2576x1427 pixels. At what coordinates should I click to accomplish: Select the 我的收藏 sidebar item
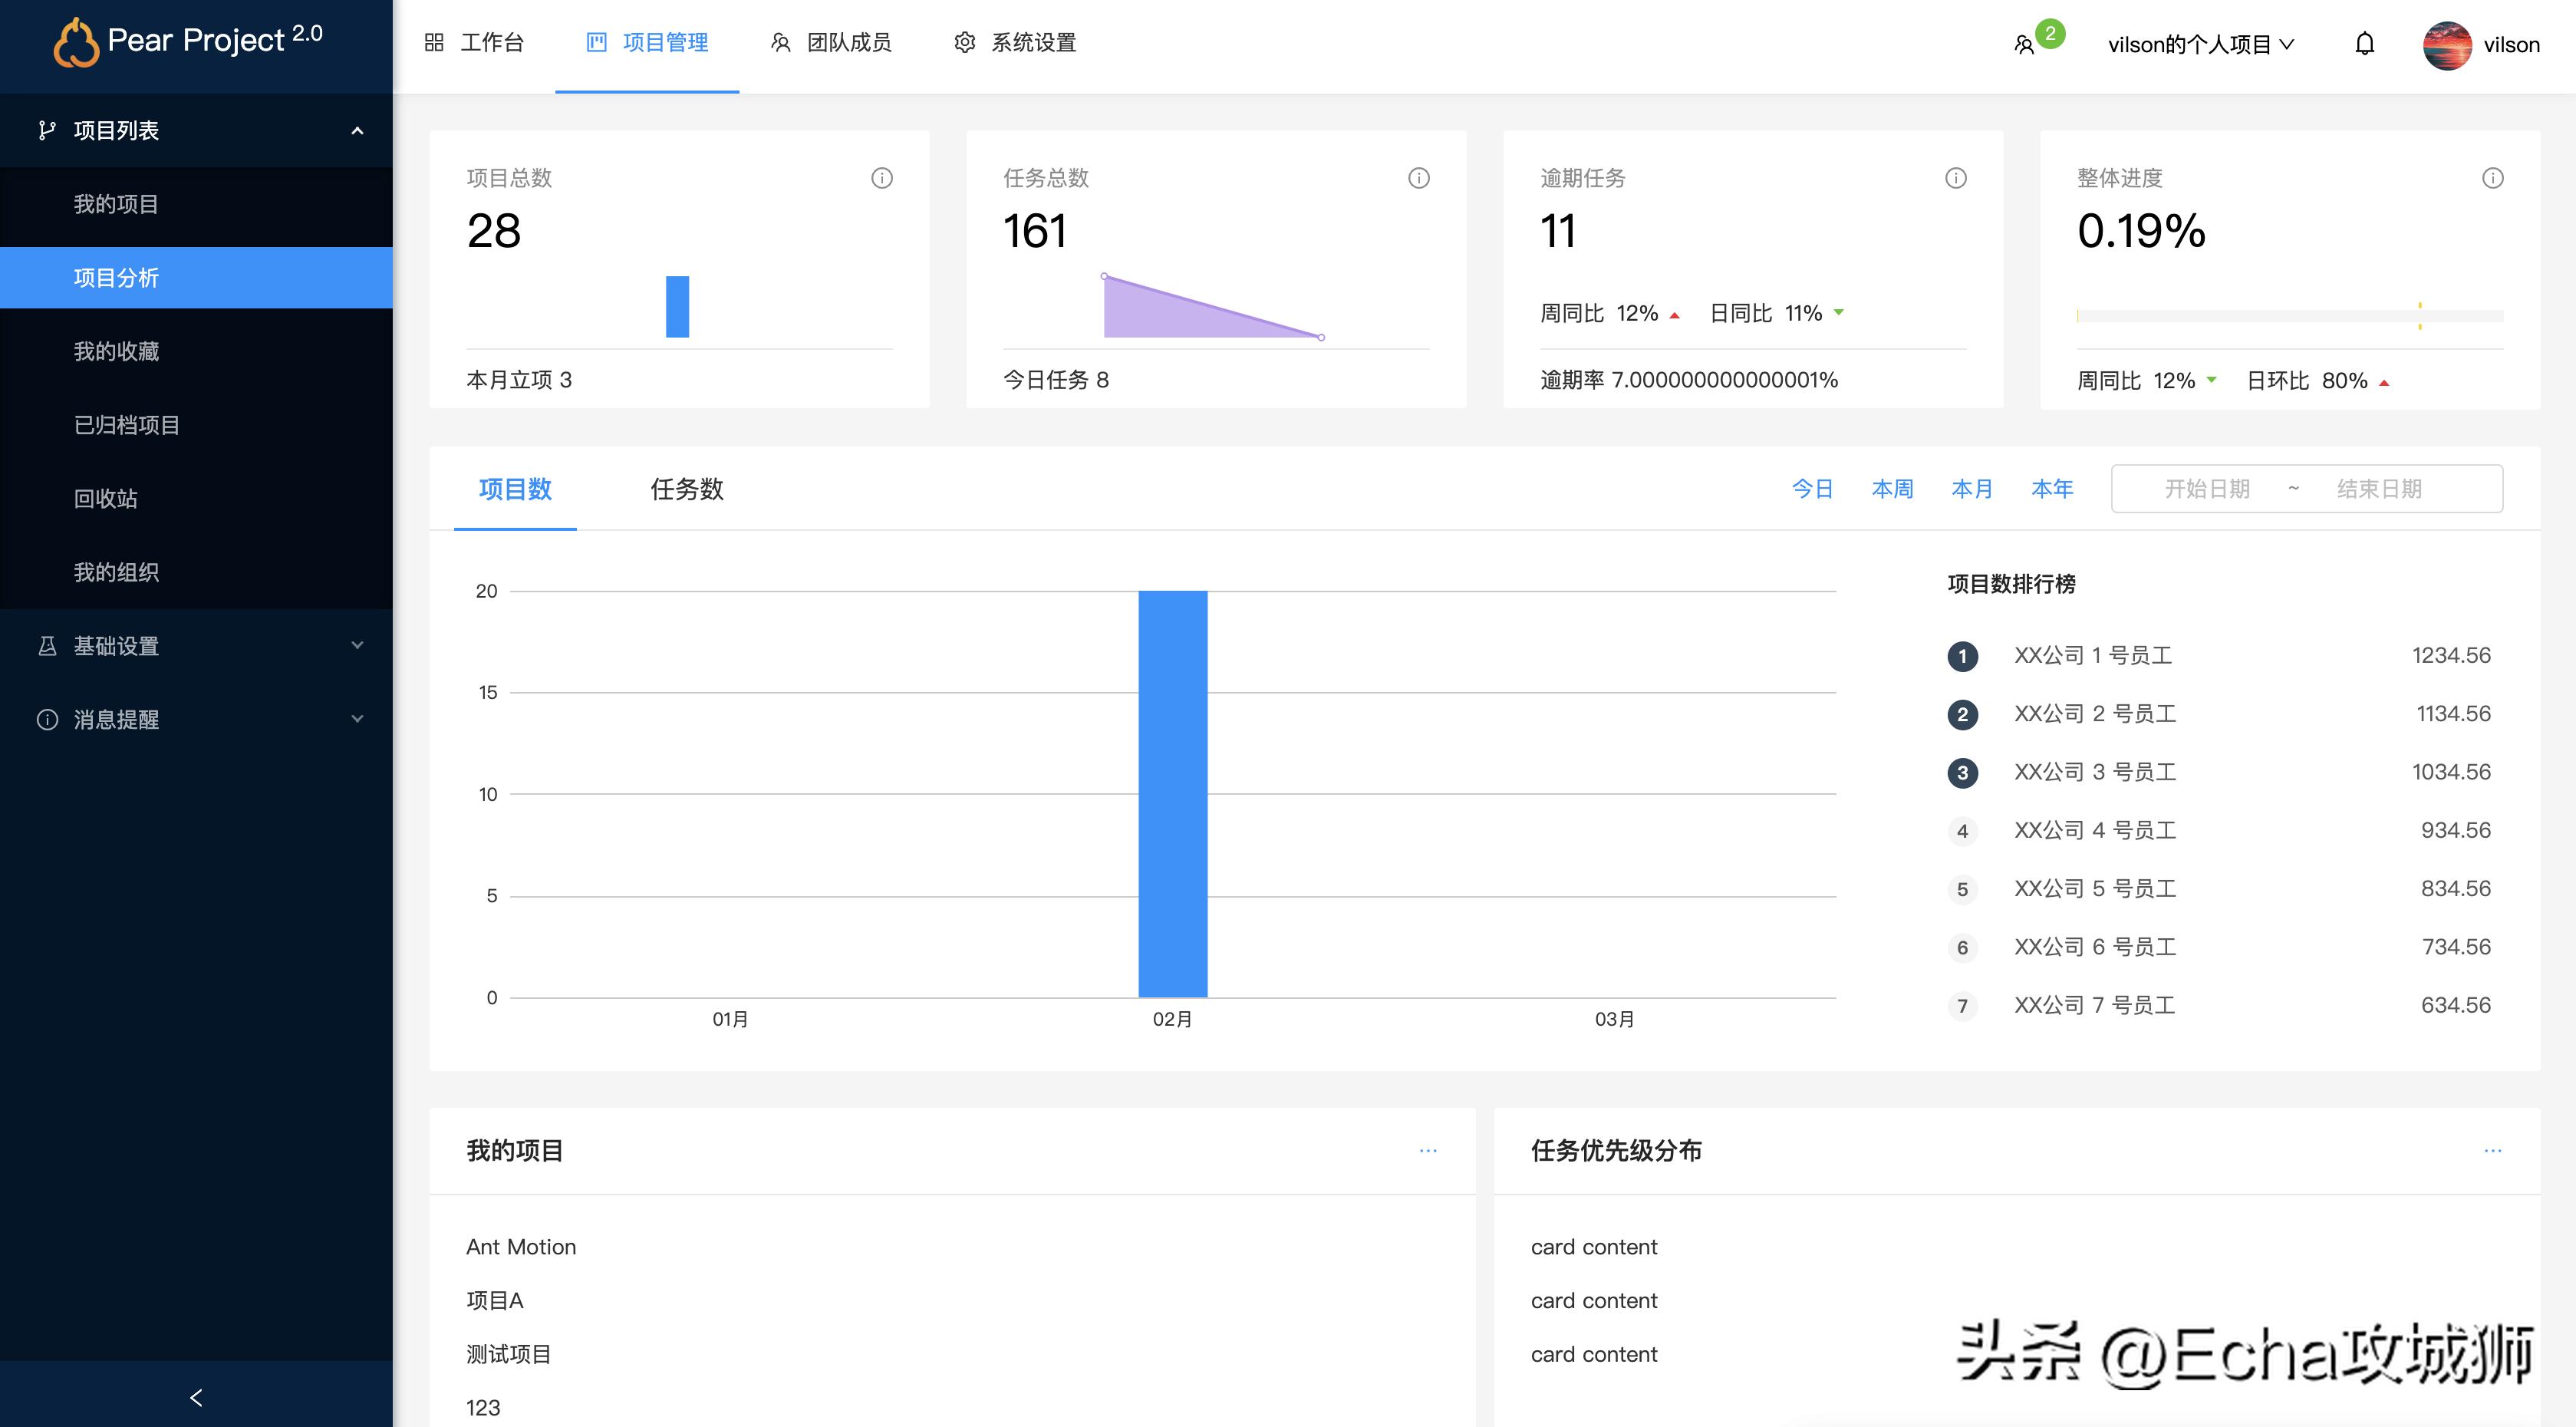point(116,352)
